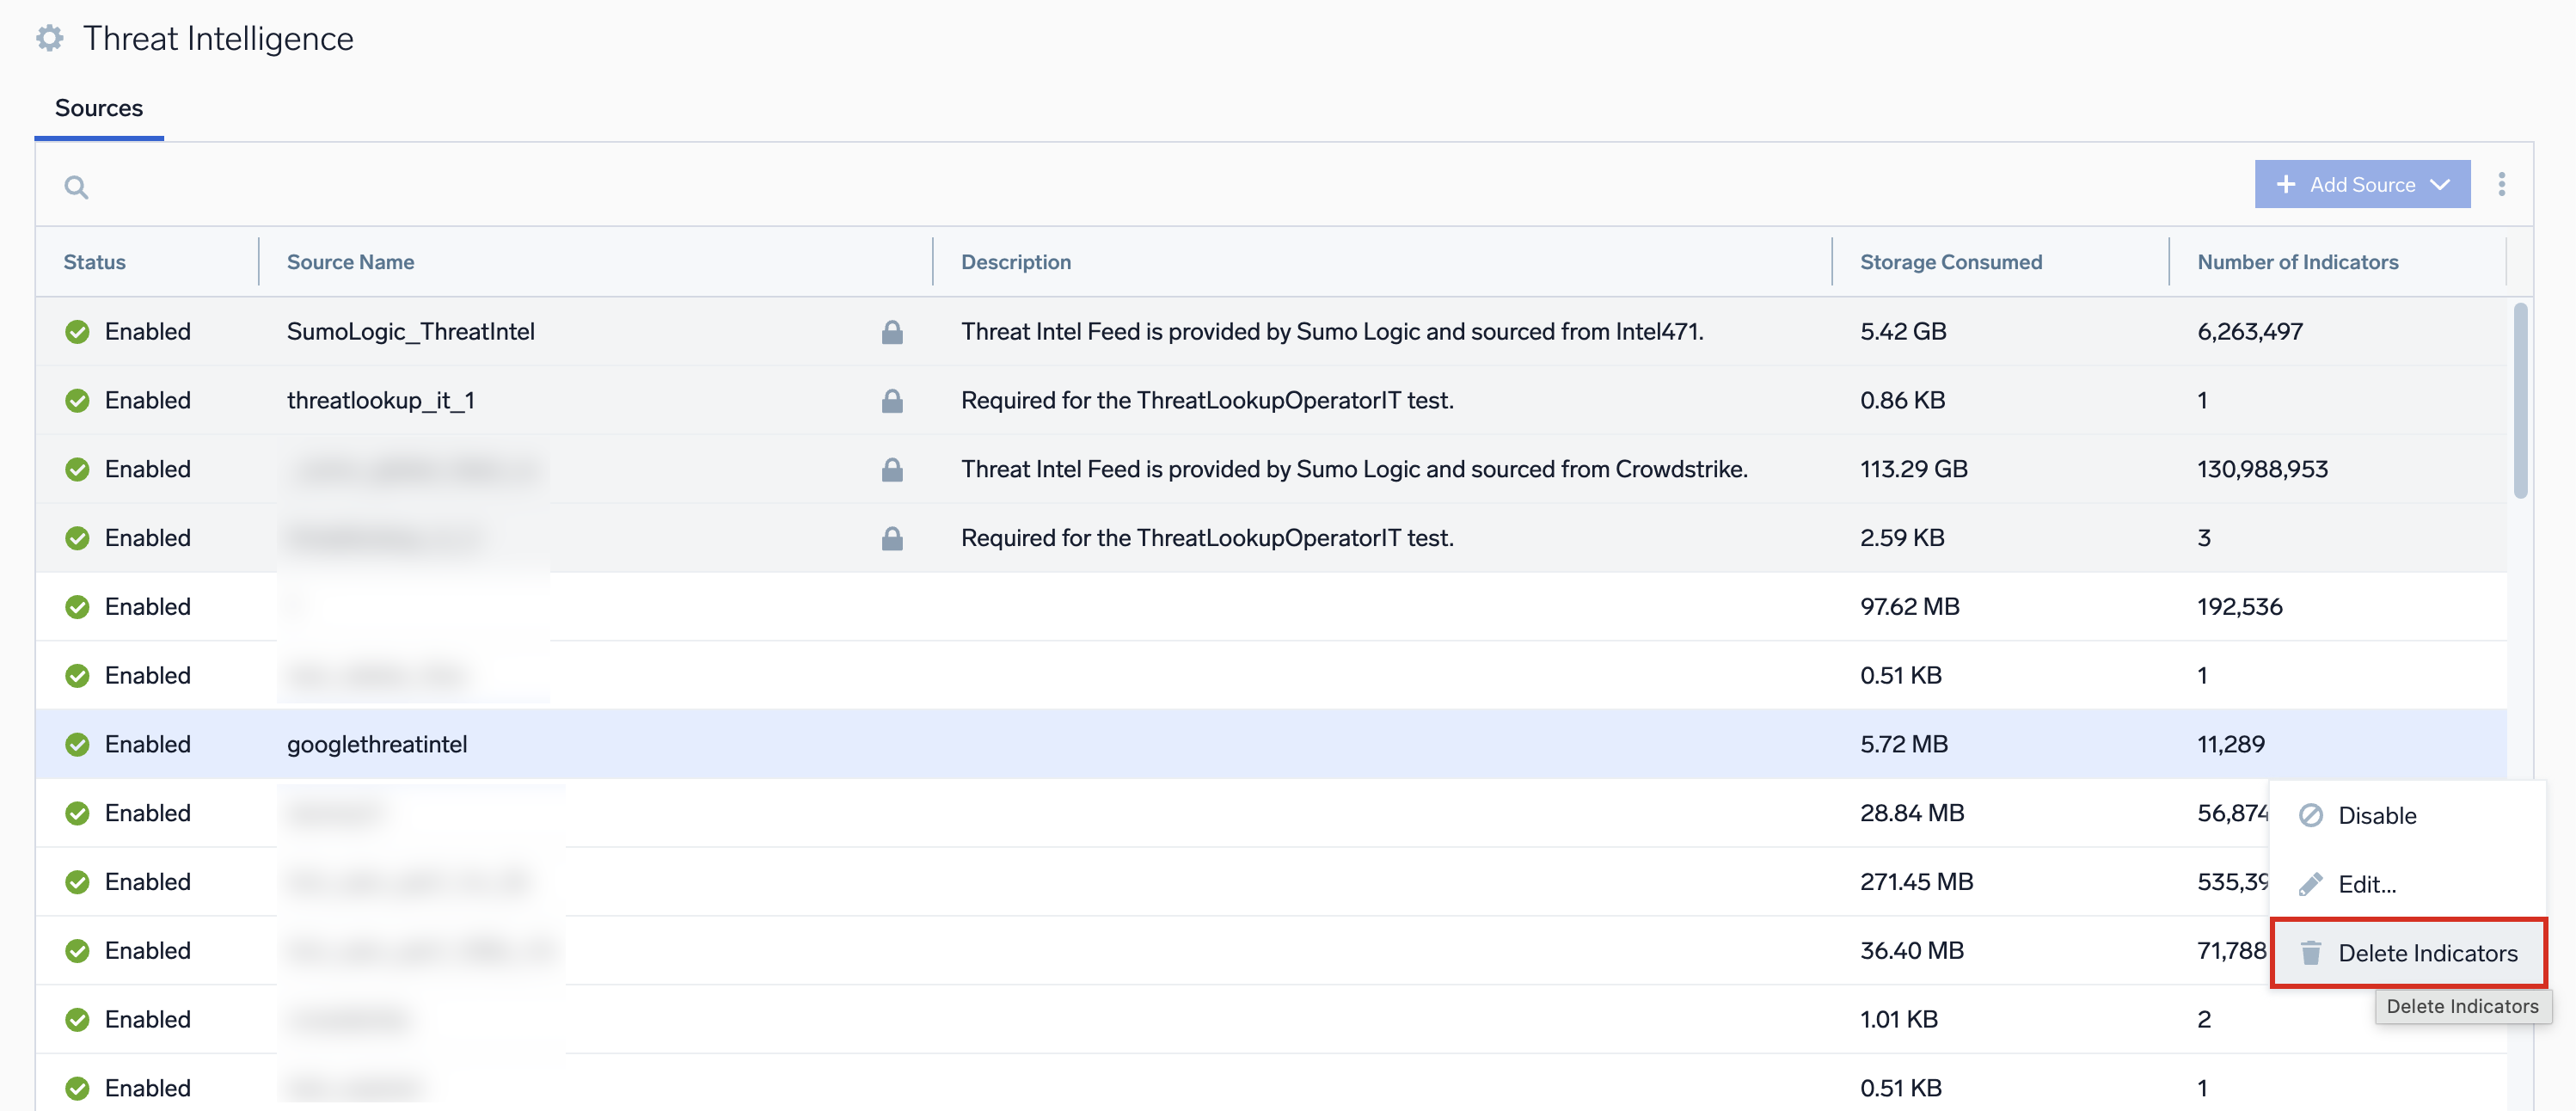Viewport: 2576px width, 1111px height.
Task: Select the SumoLogic_ThreatIntel source name
Action: pos(411,332)
